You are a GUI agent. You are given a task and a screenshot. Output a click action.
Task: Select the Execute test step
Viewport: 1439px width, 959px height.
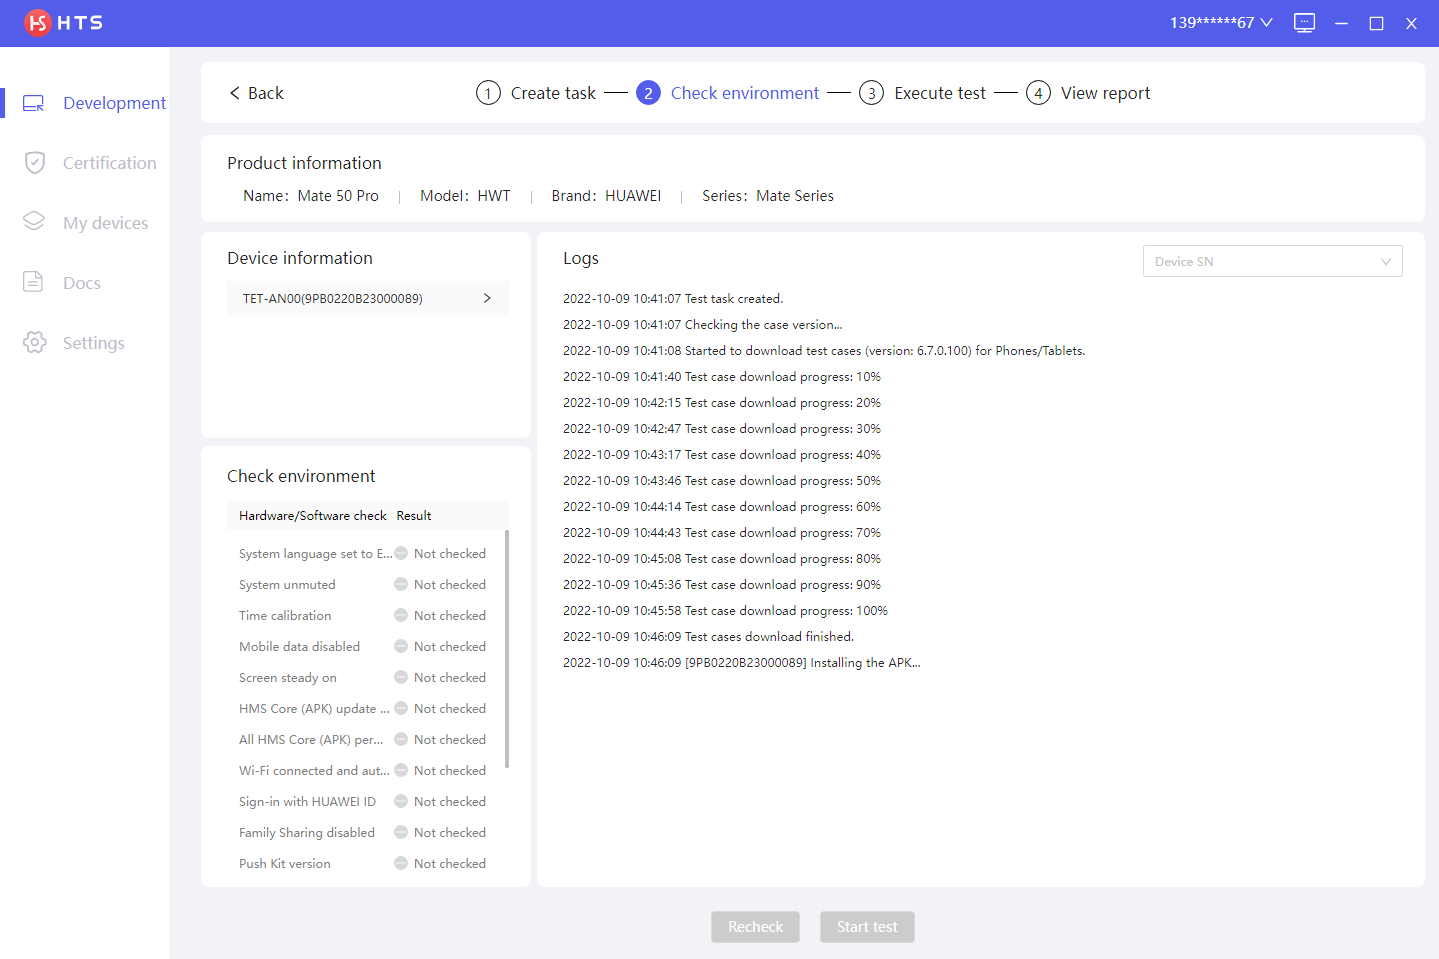940,93
